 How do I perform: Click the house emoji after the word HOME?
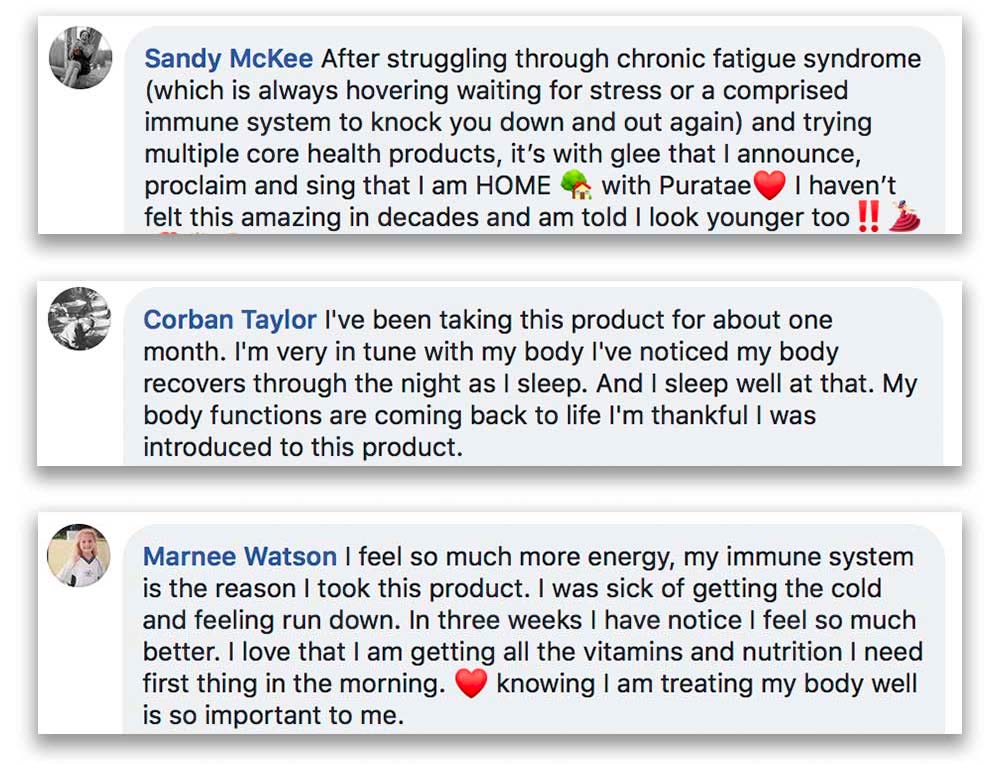tap(575, 185)
